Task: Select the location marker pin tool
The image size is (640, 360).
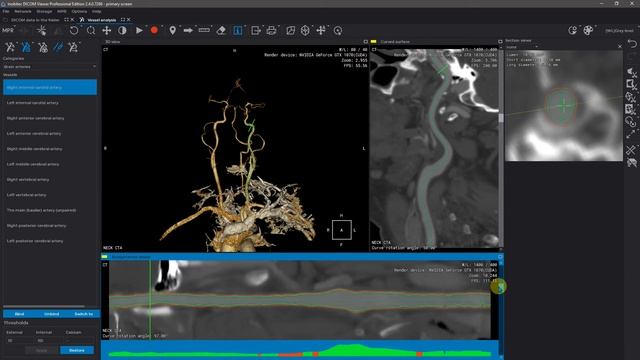Action: 172,30
